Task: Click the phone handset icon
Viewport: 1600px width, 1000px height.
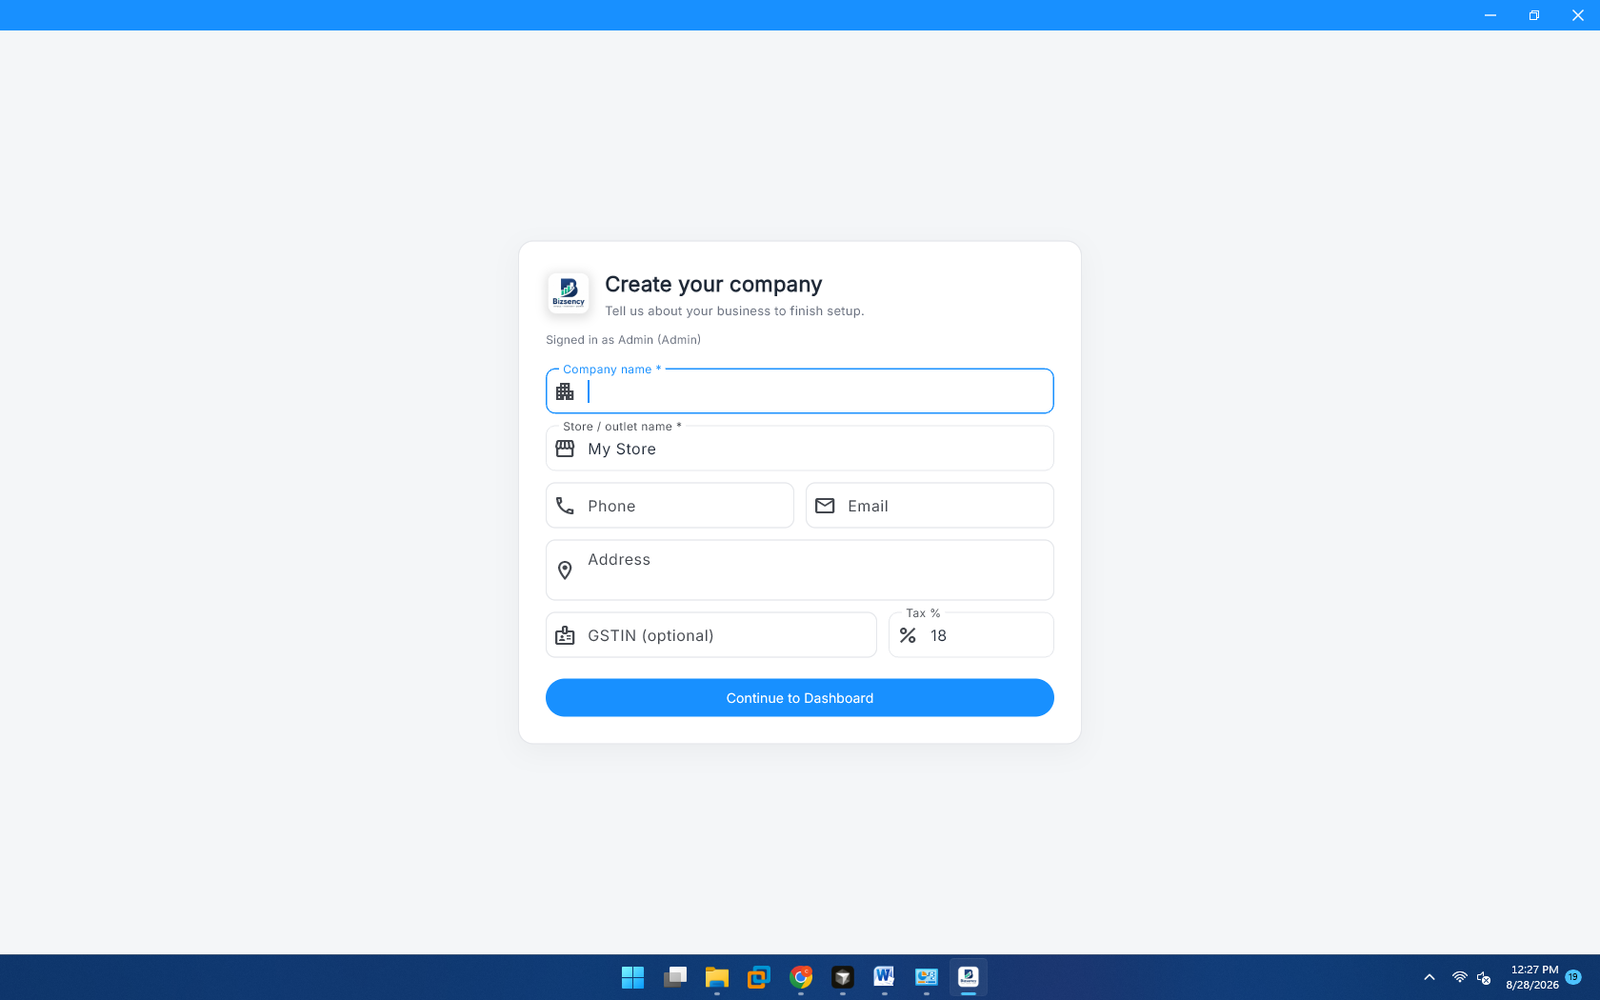Action: pyautogui.click(x=565, y=506)
